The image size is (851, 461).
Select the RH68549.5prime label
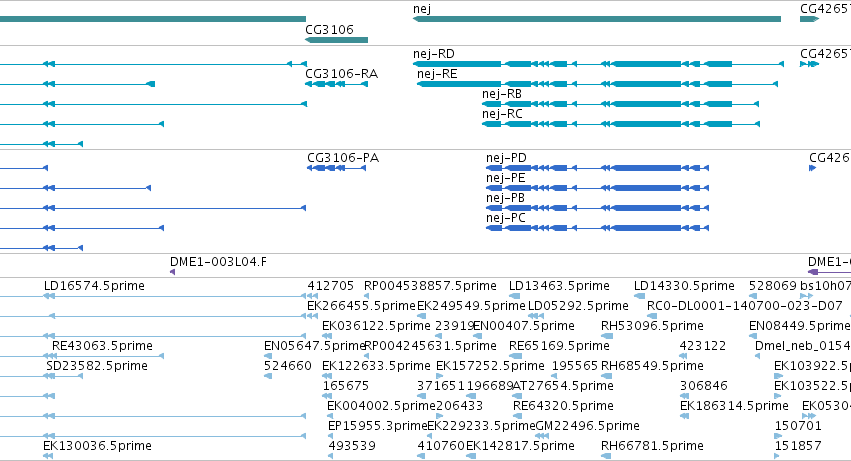click(x=652, y=366)
